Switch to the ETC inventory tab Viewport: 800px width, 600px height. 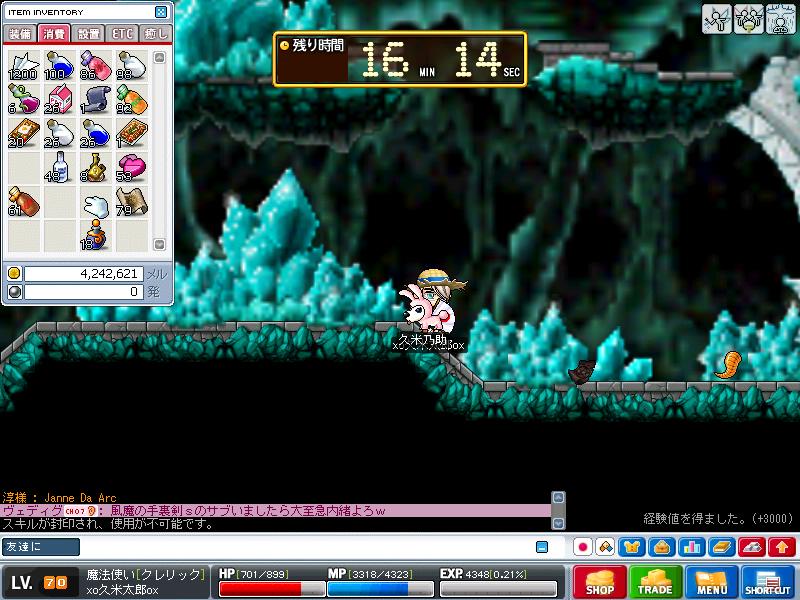tap(122, 34)
